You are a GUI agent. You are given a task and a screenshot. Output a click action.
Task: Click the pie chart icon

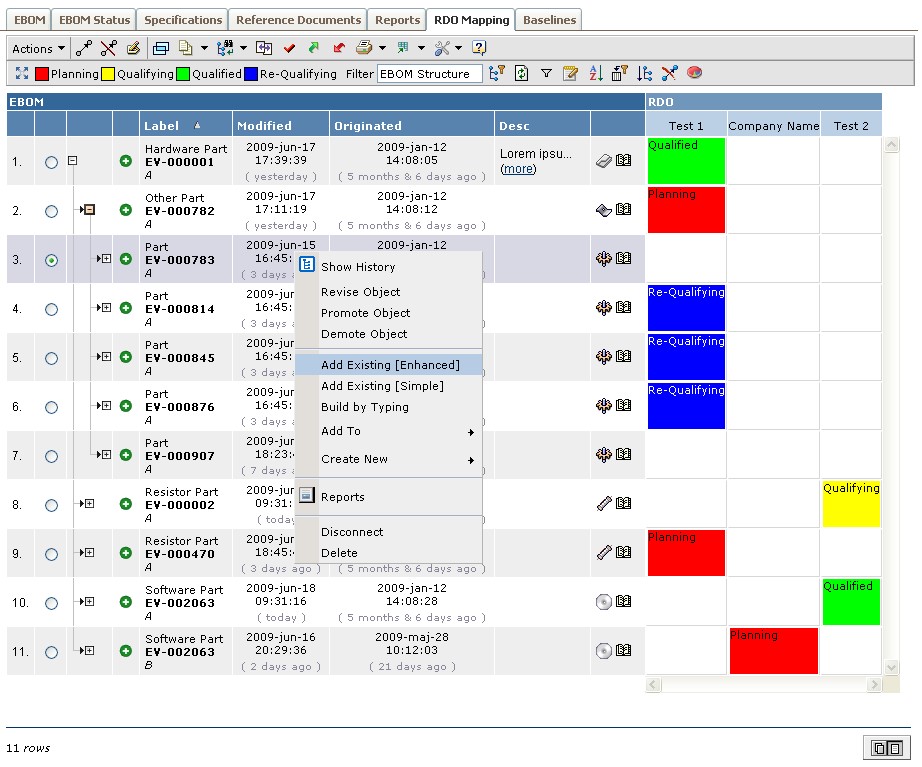(x=694, y=74)
